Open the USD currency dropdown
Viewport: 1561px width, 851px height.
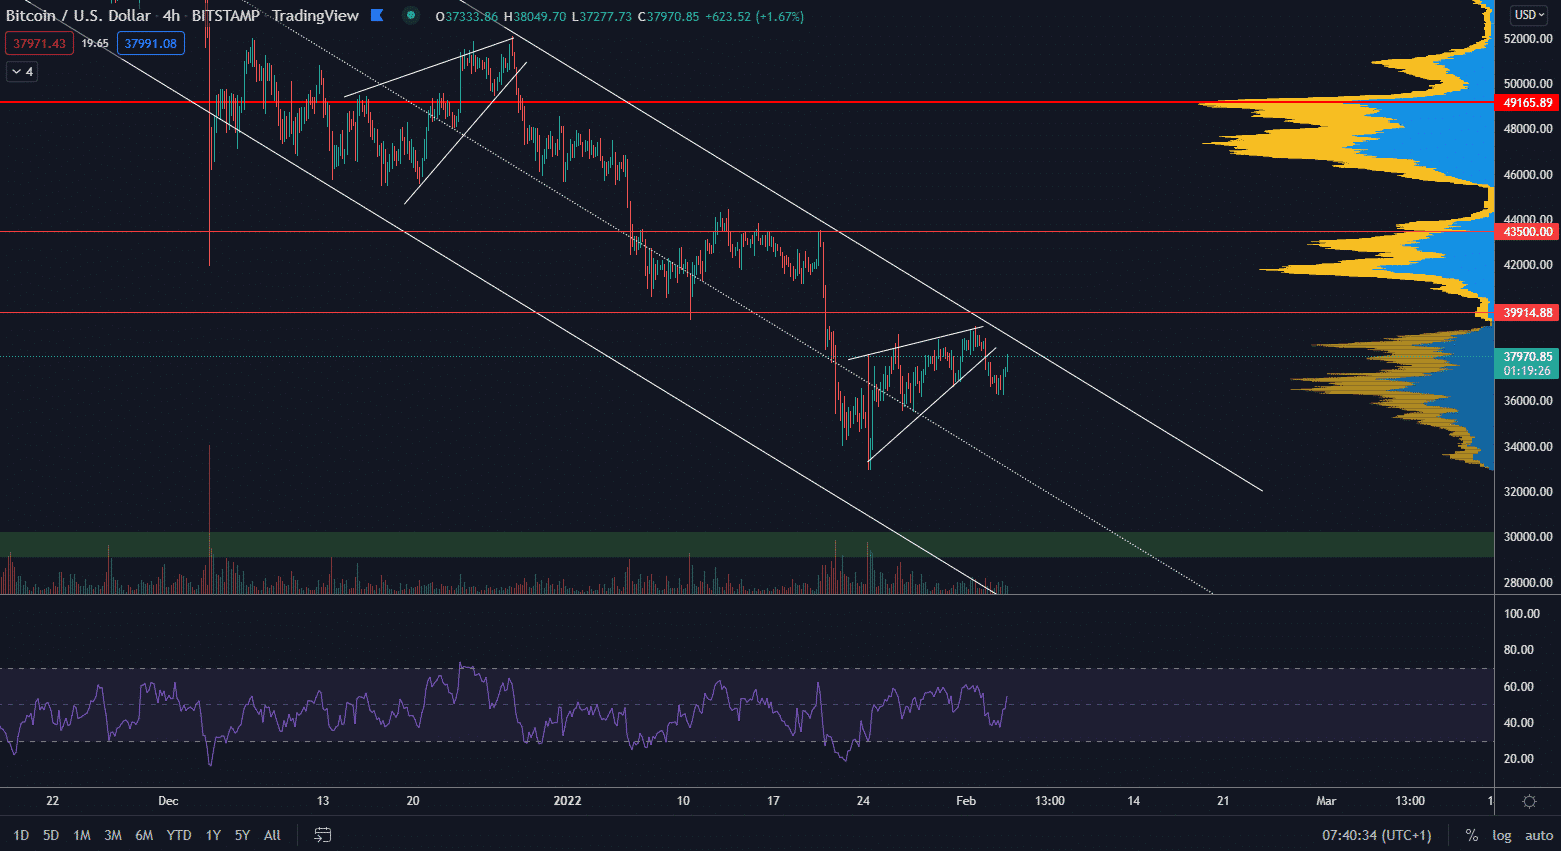(x=1529, y=15)
